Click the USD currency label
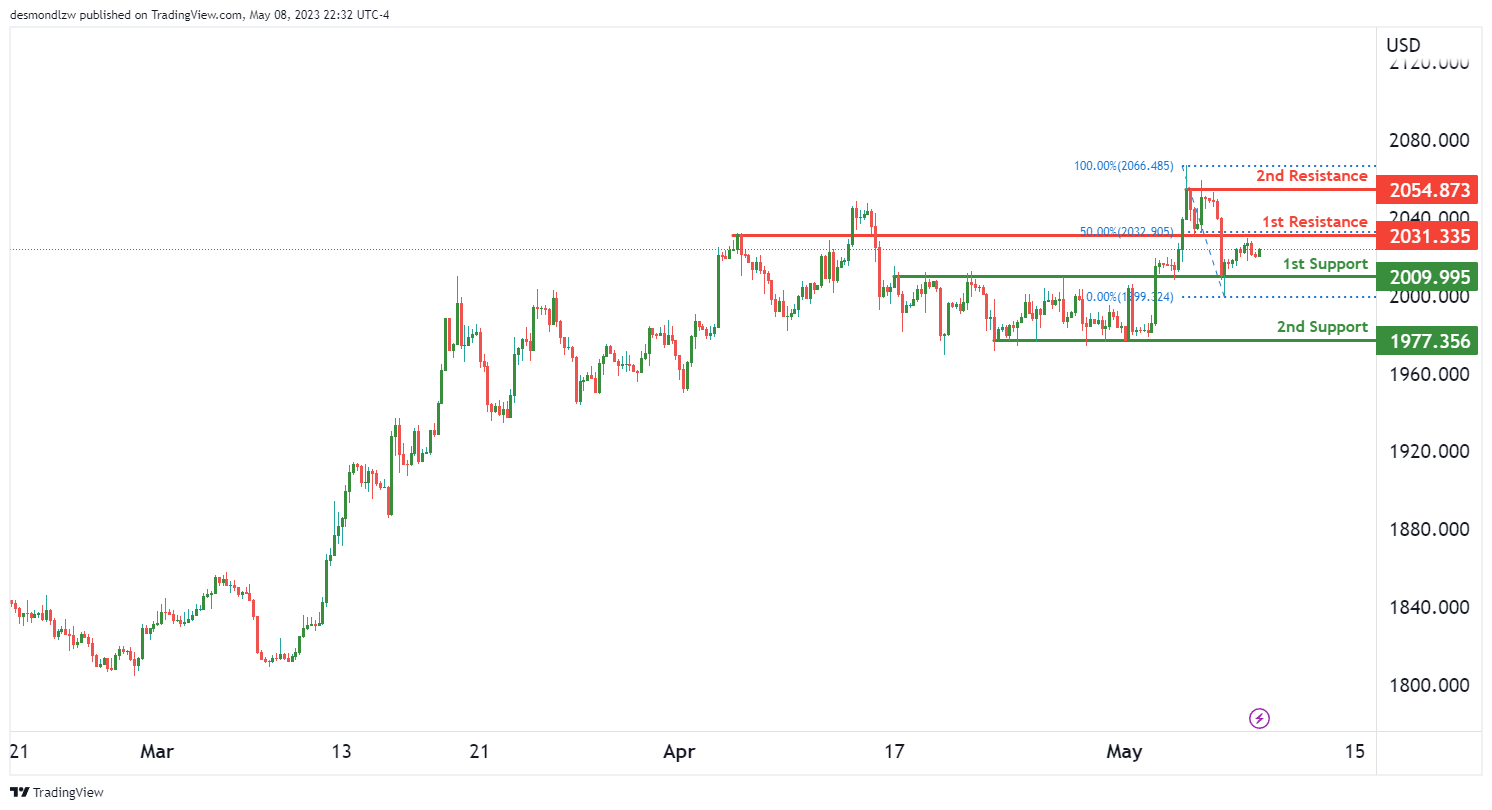Image resolution: width=1492 pixels, height=810 pixels. point(1403,45)
